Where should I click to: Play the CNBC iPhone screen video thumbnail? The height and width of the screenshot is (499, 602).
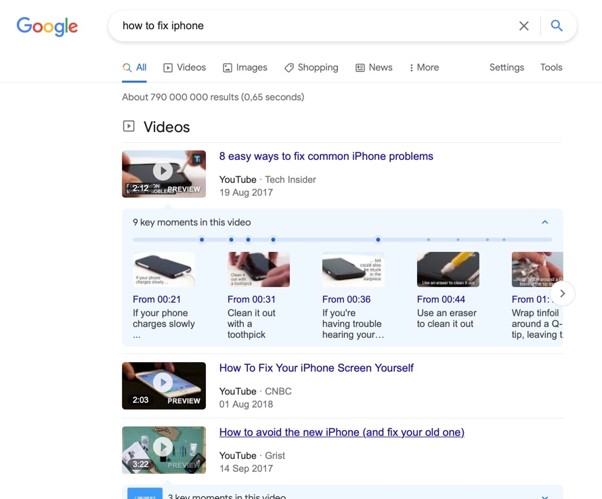[163, 385]
